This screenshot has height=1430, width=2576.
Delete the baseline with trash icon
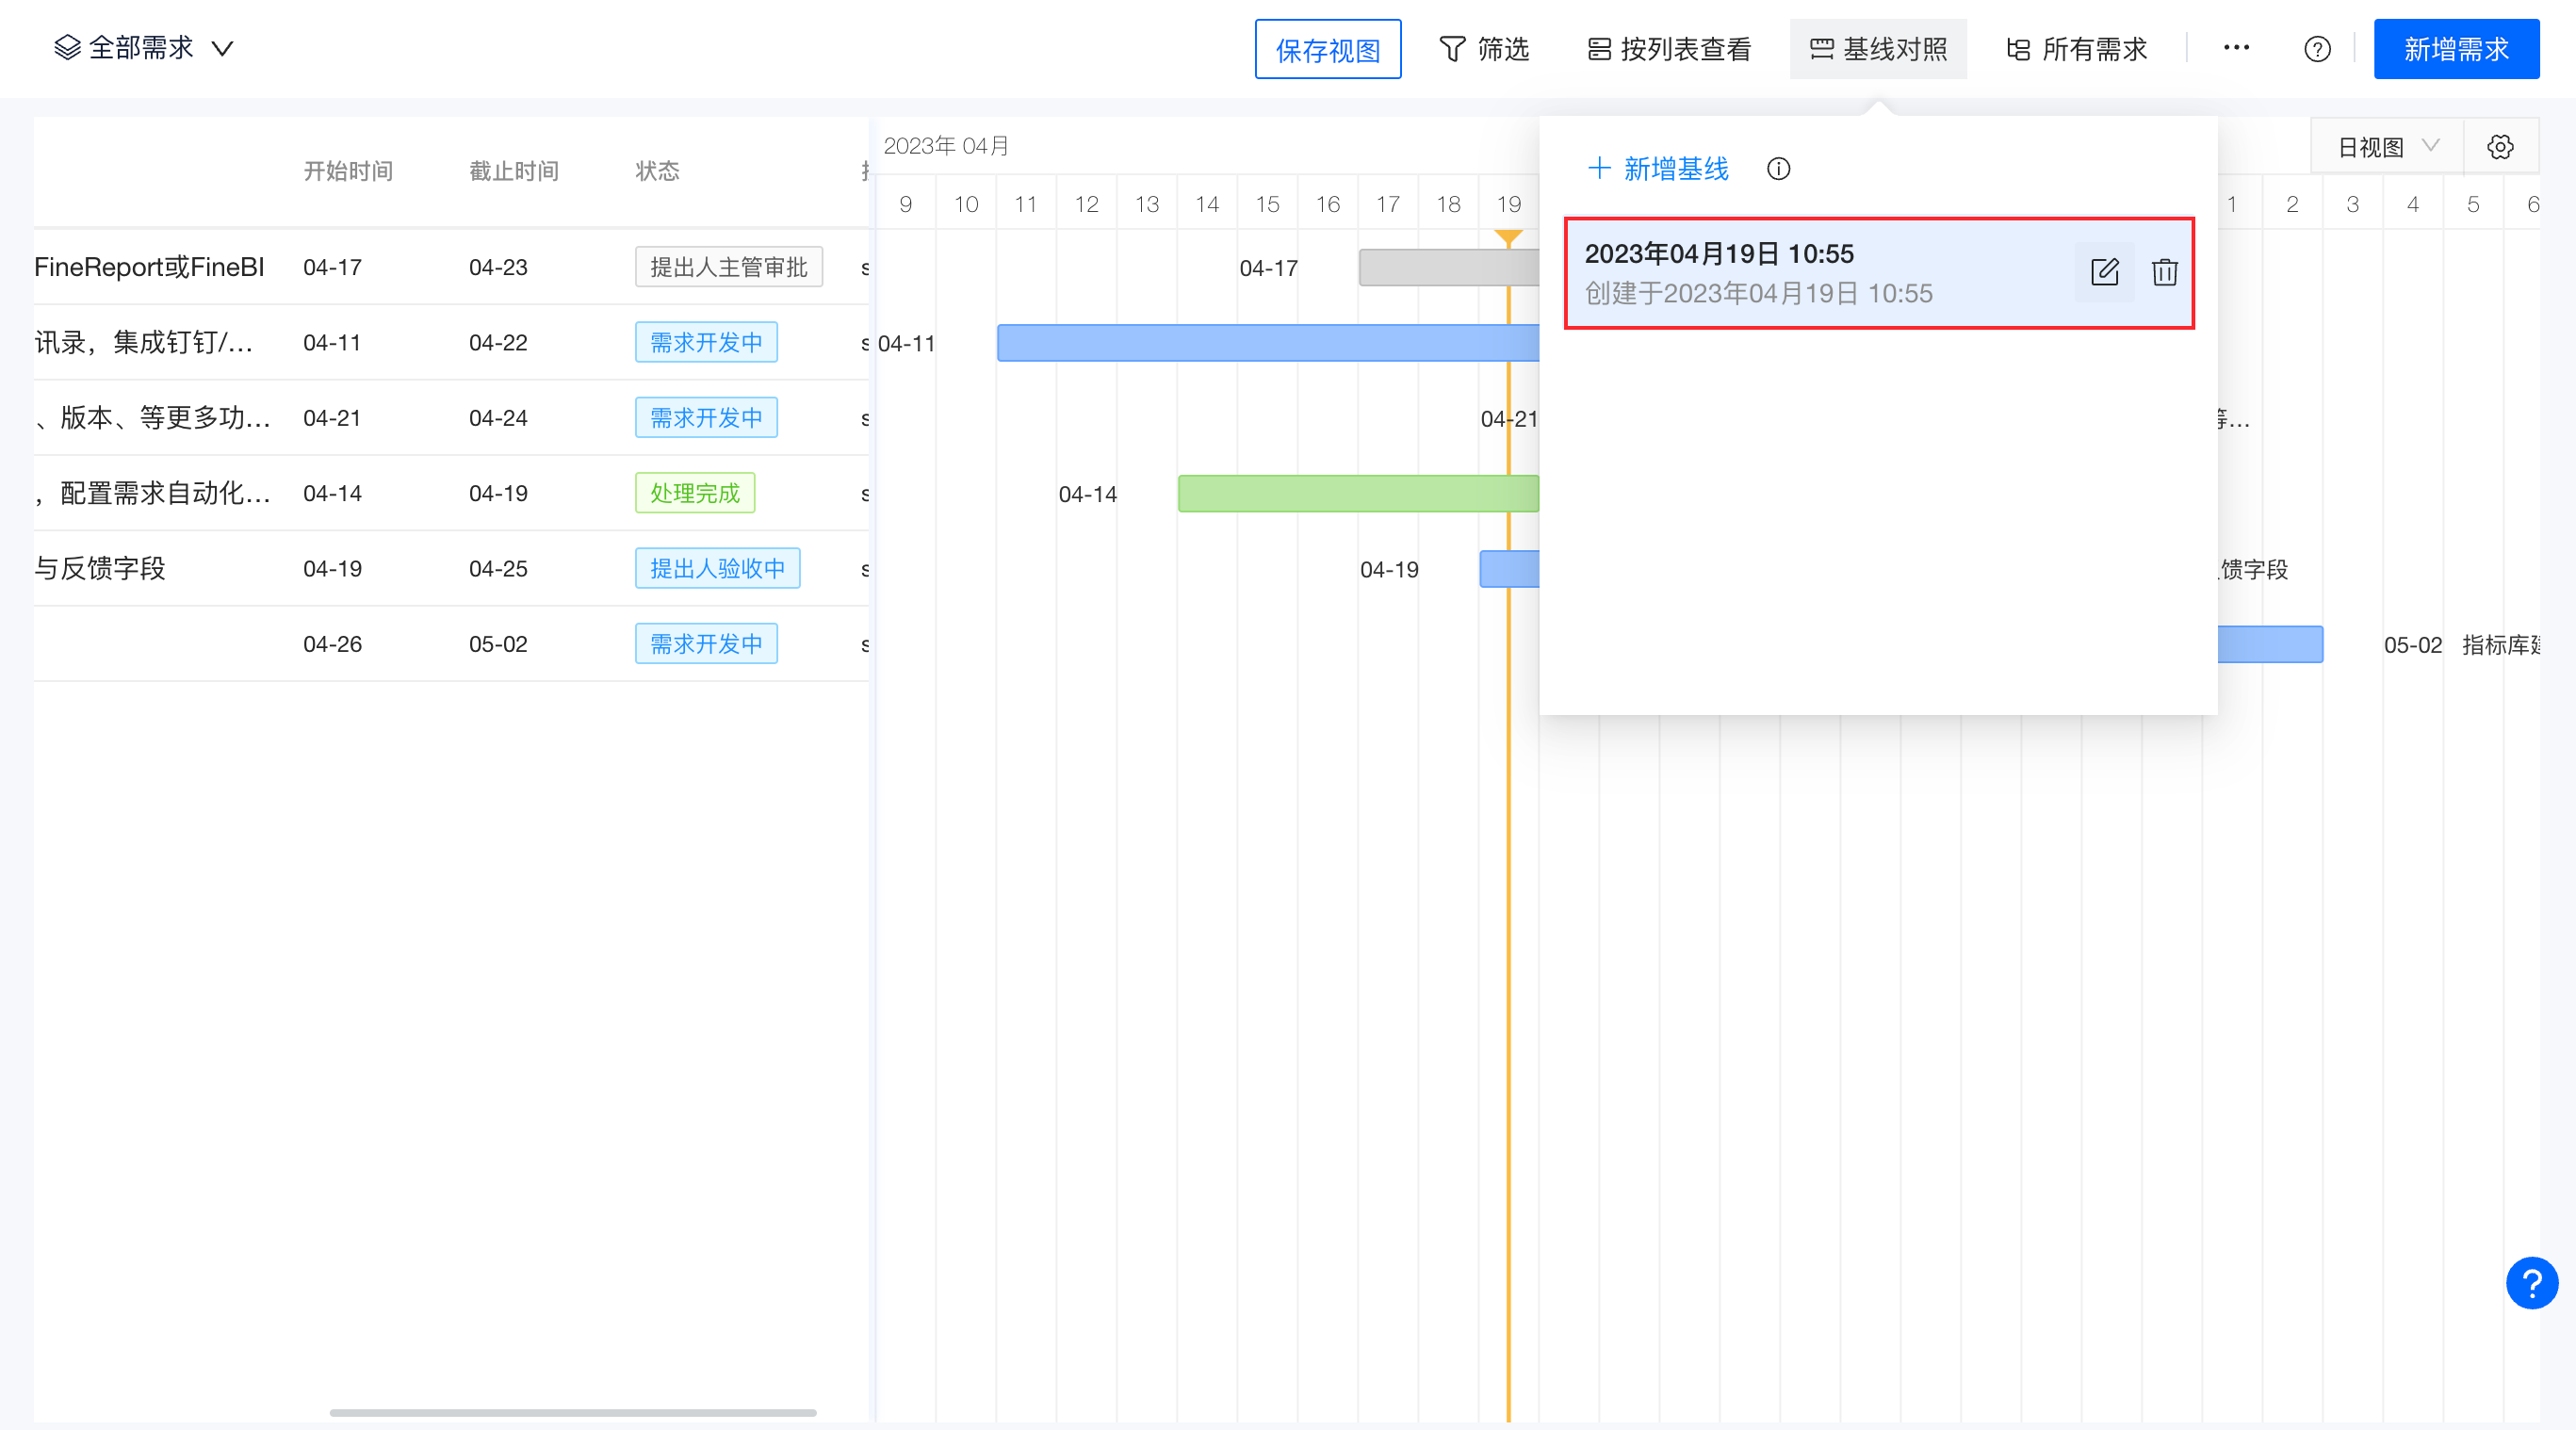pyautogui.click(x=2164, y=272)
